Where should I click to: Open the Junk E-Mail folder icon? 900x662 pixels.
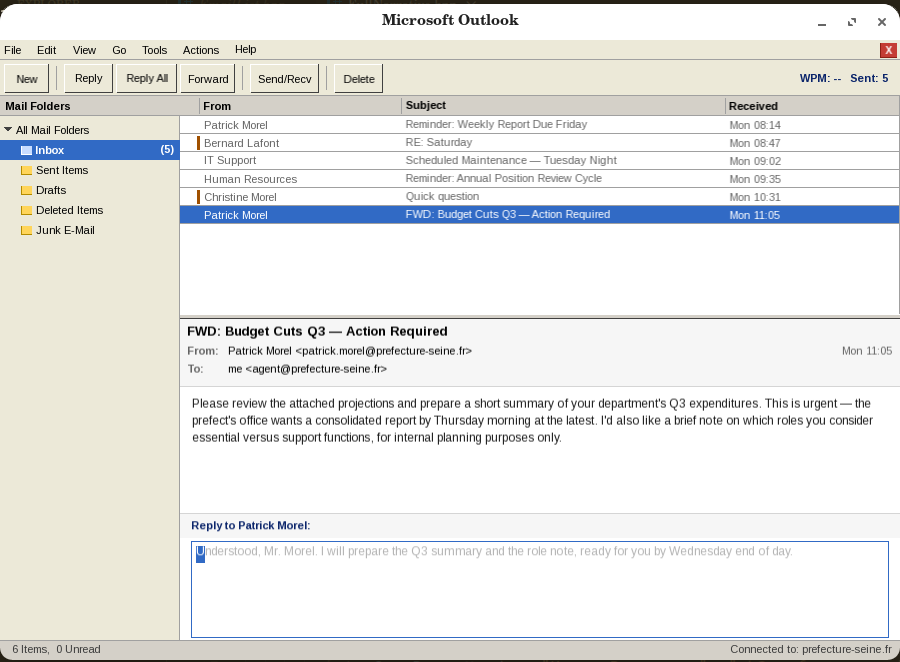tap(26, 231)
